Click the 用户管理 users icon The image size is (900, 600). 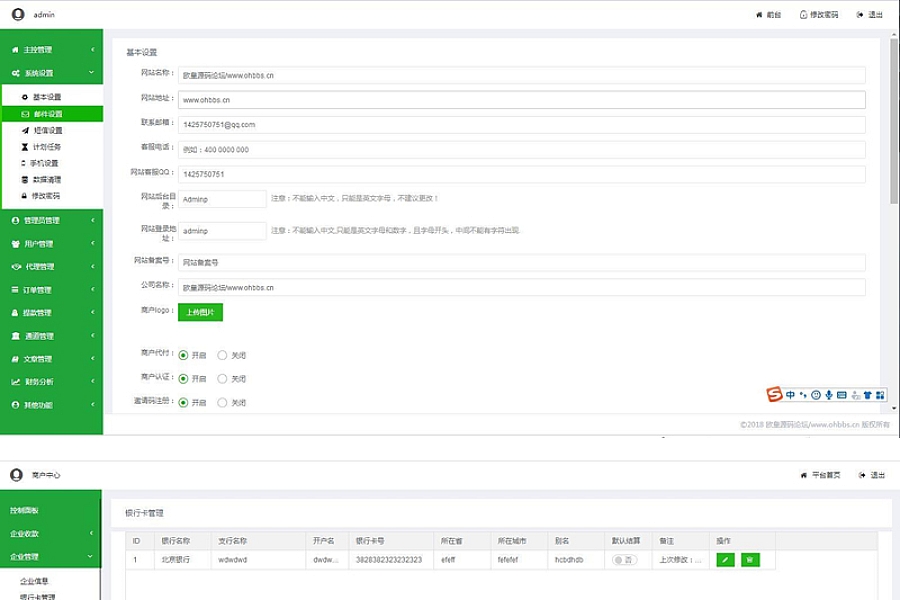point(16,244)
